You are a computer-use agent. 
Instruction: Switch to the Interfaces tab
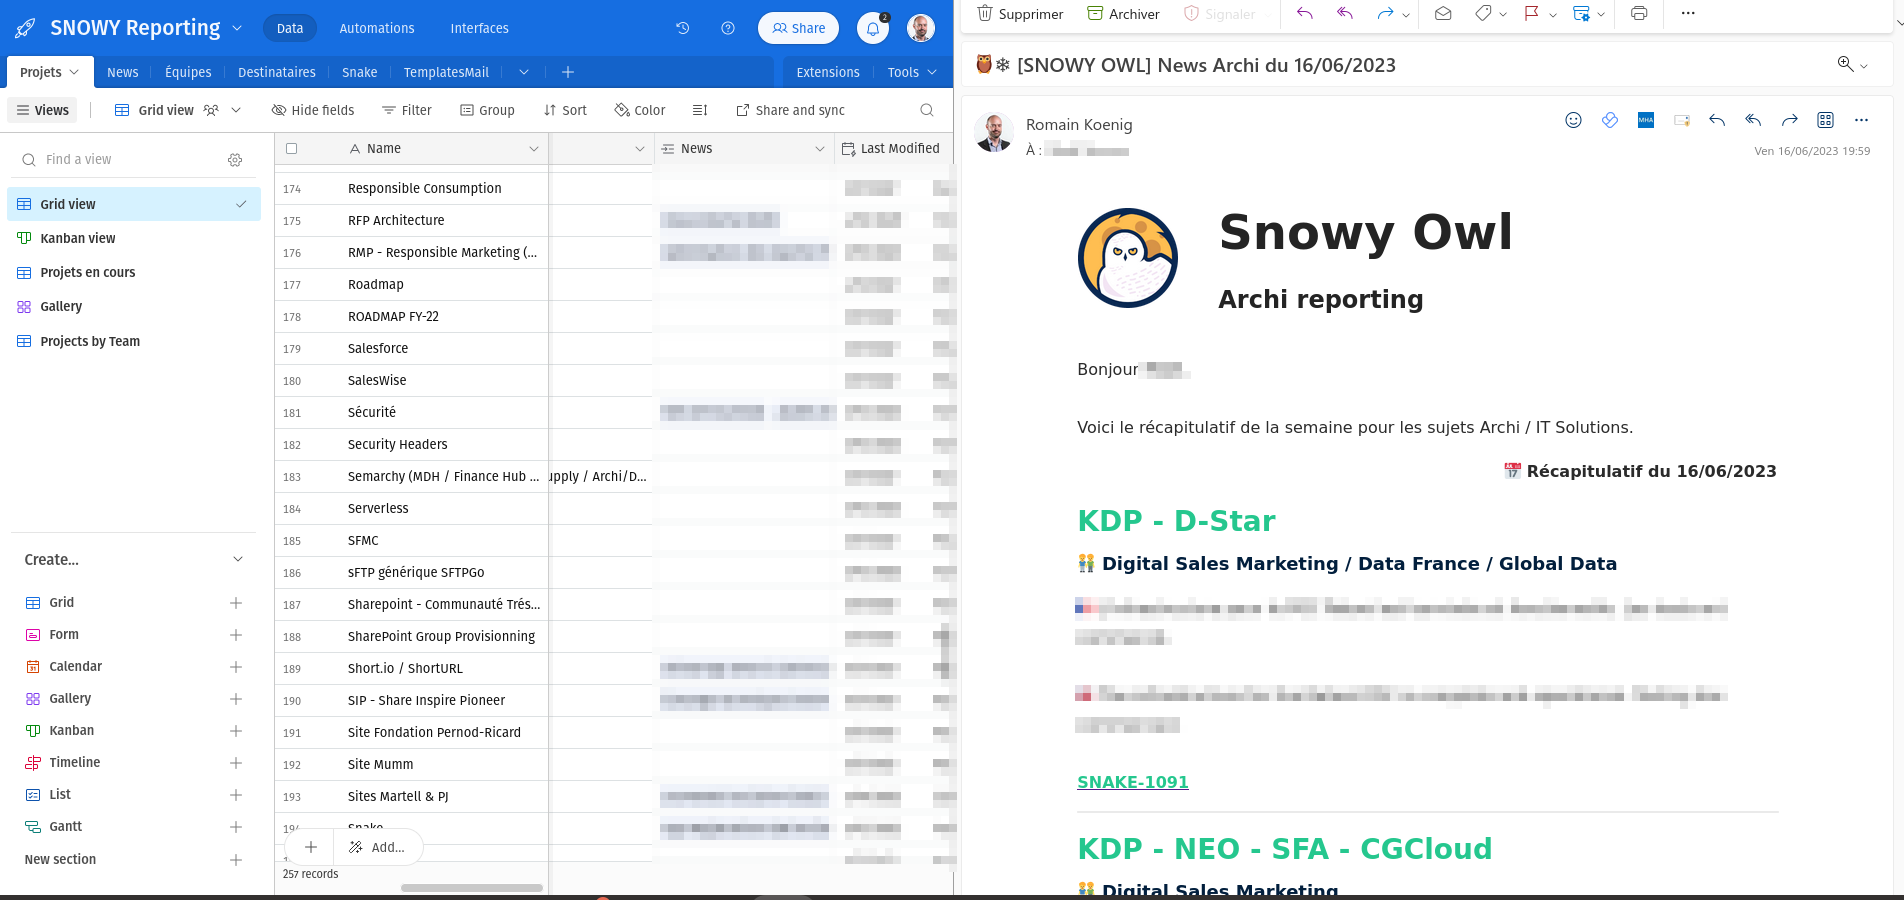tap(480, 28)
